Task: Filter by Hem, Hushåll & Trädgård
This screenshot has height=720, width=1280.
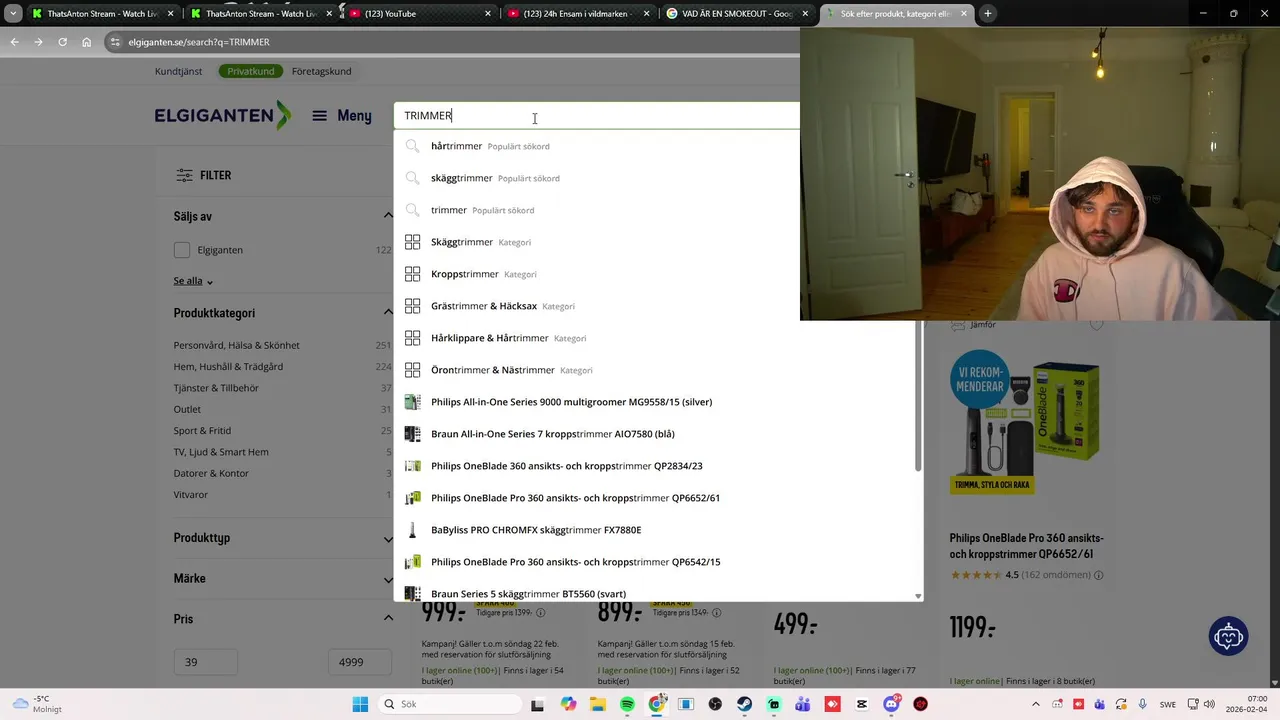Action: pyautogui.click(x=228, y=367)
